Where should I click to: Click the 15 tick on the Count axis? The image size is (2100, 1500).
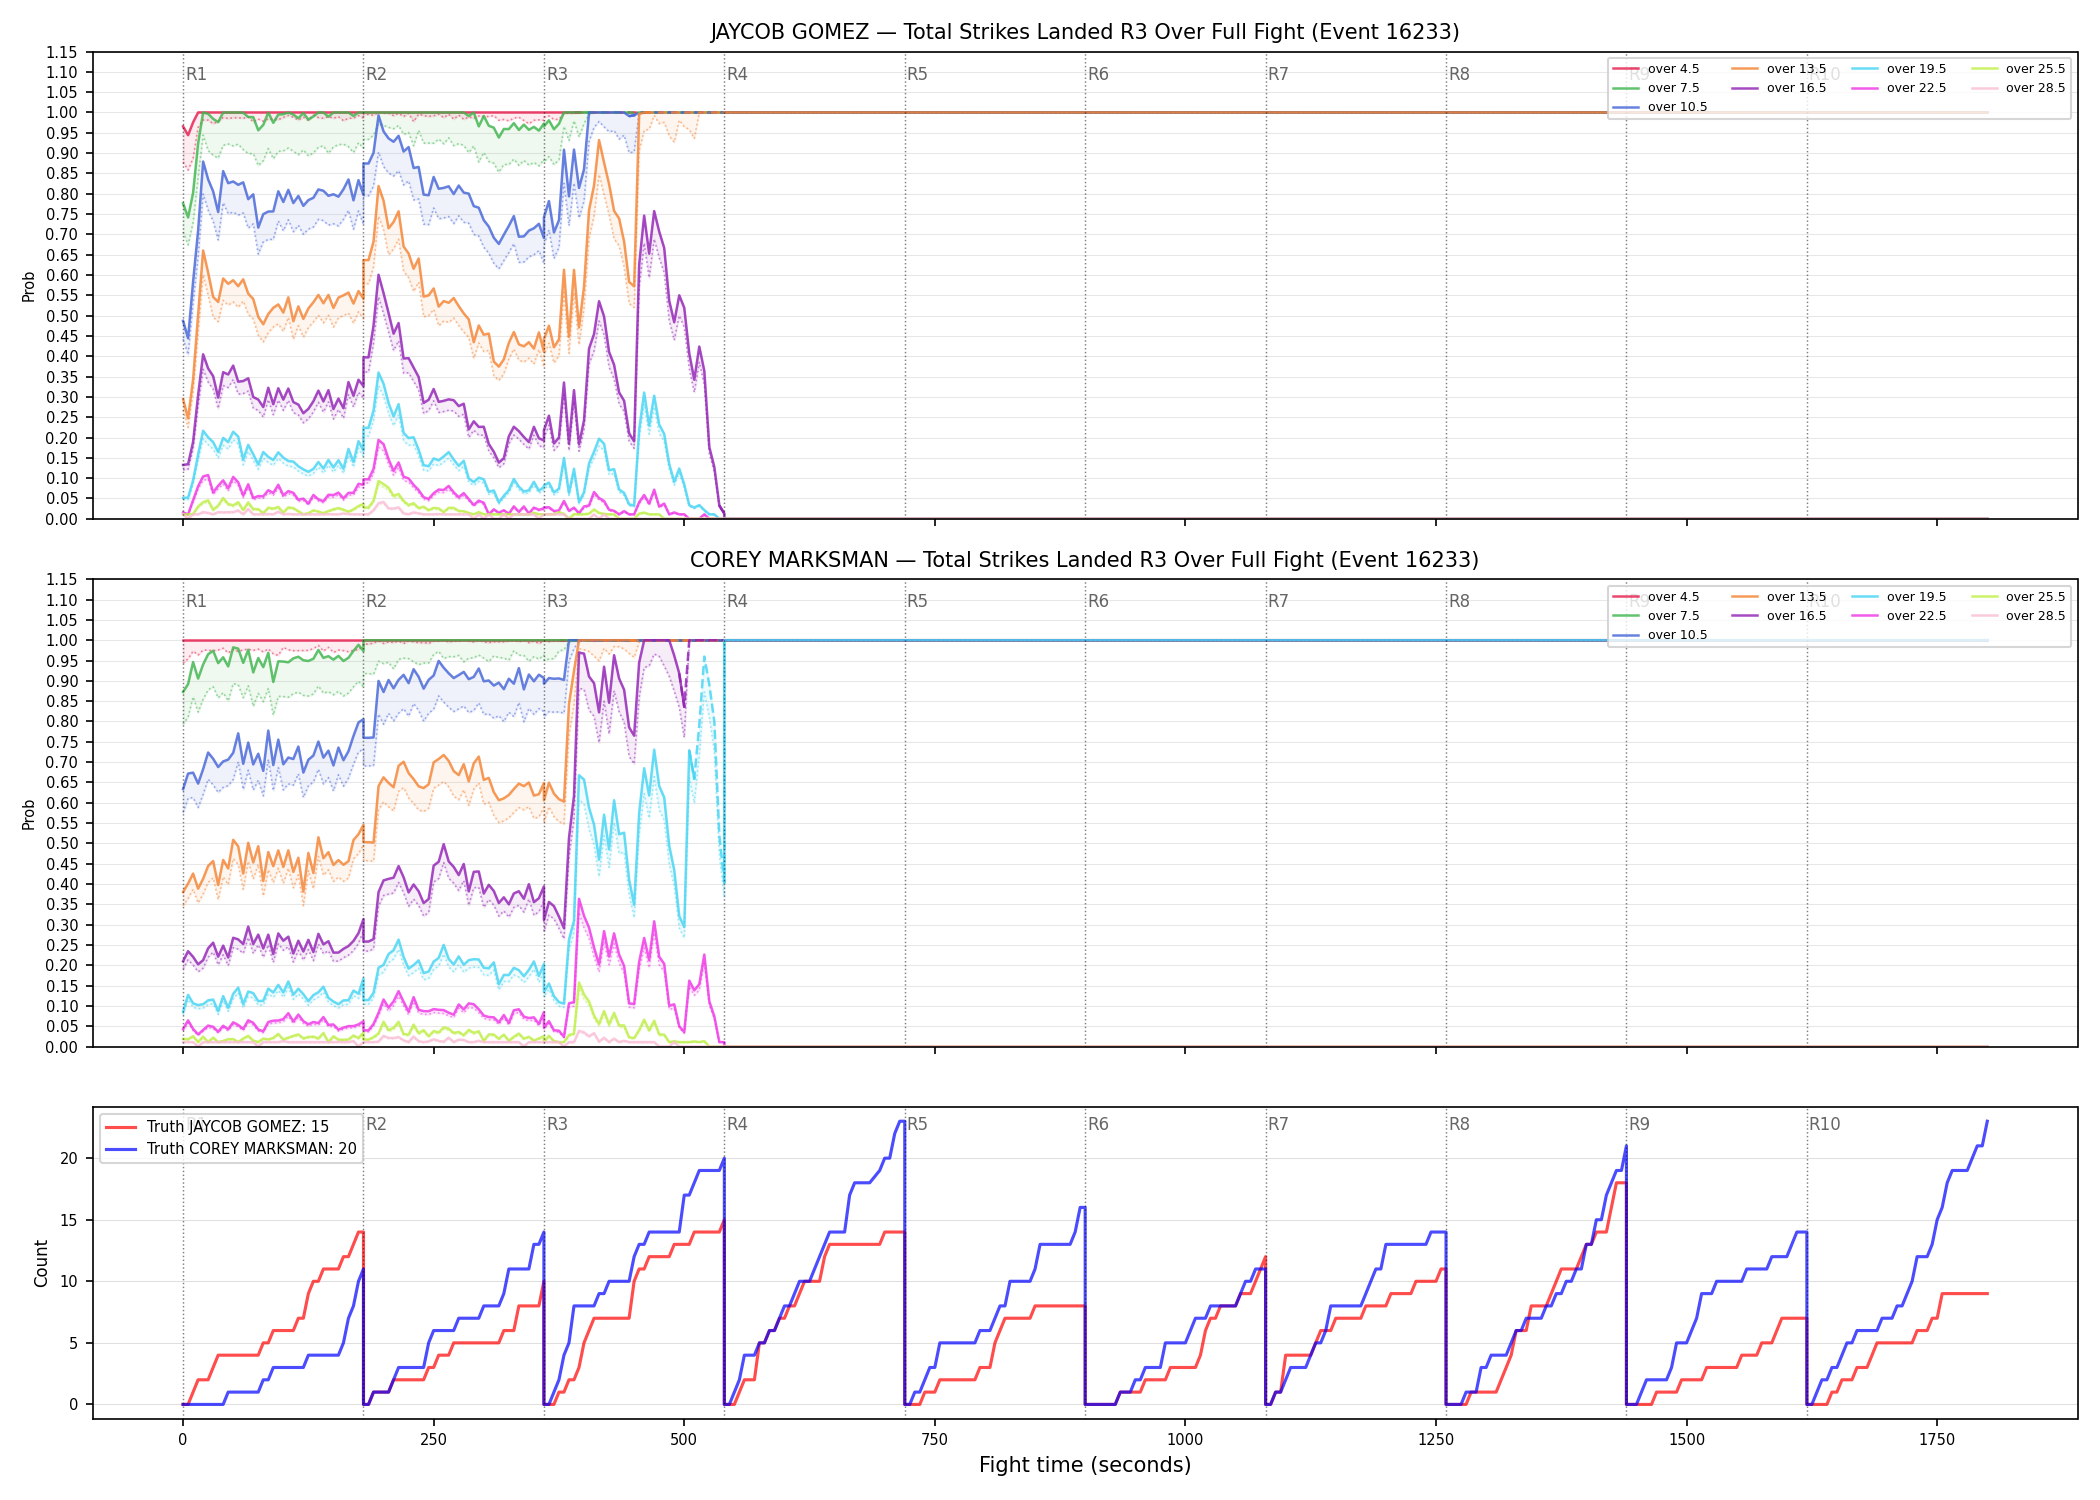69,1220
